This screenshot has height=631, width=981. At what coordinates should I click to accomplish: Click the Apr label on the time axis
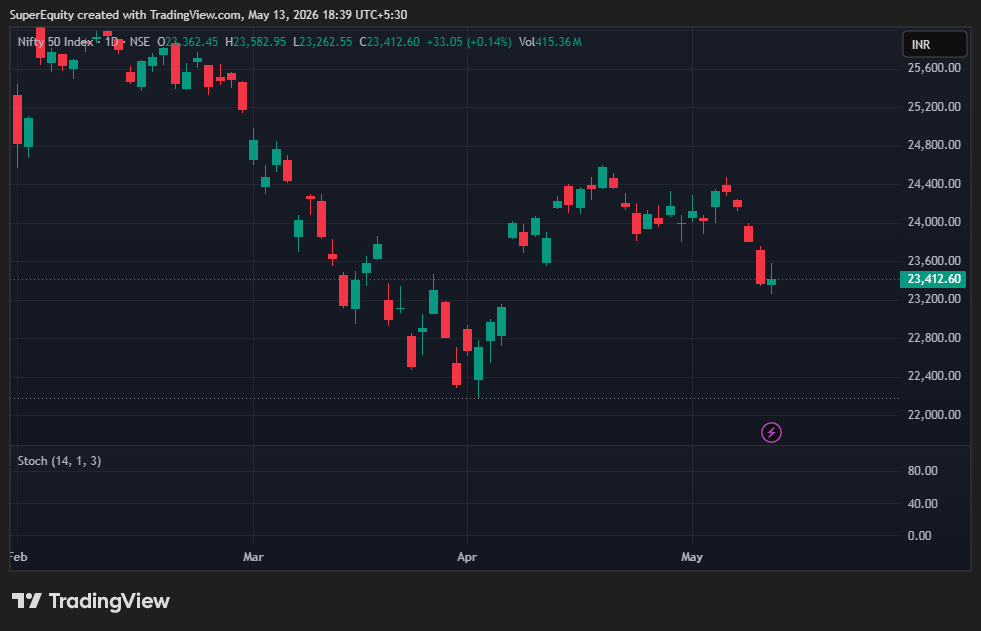467,557
